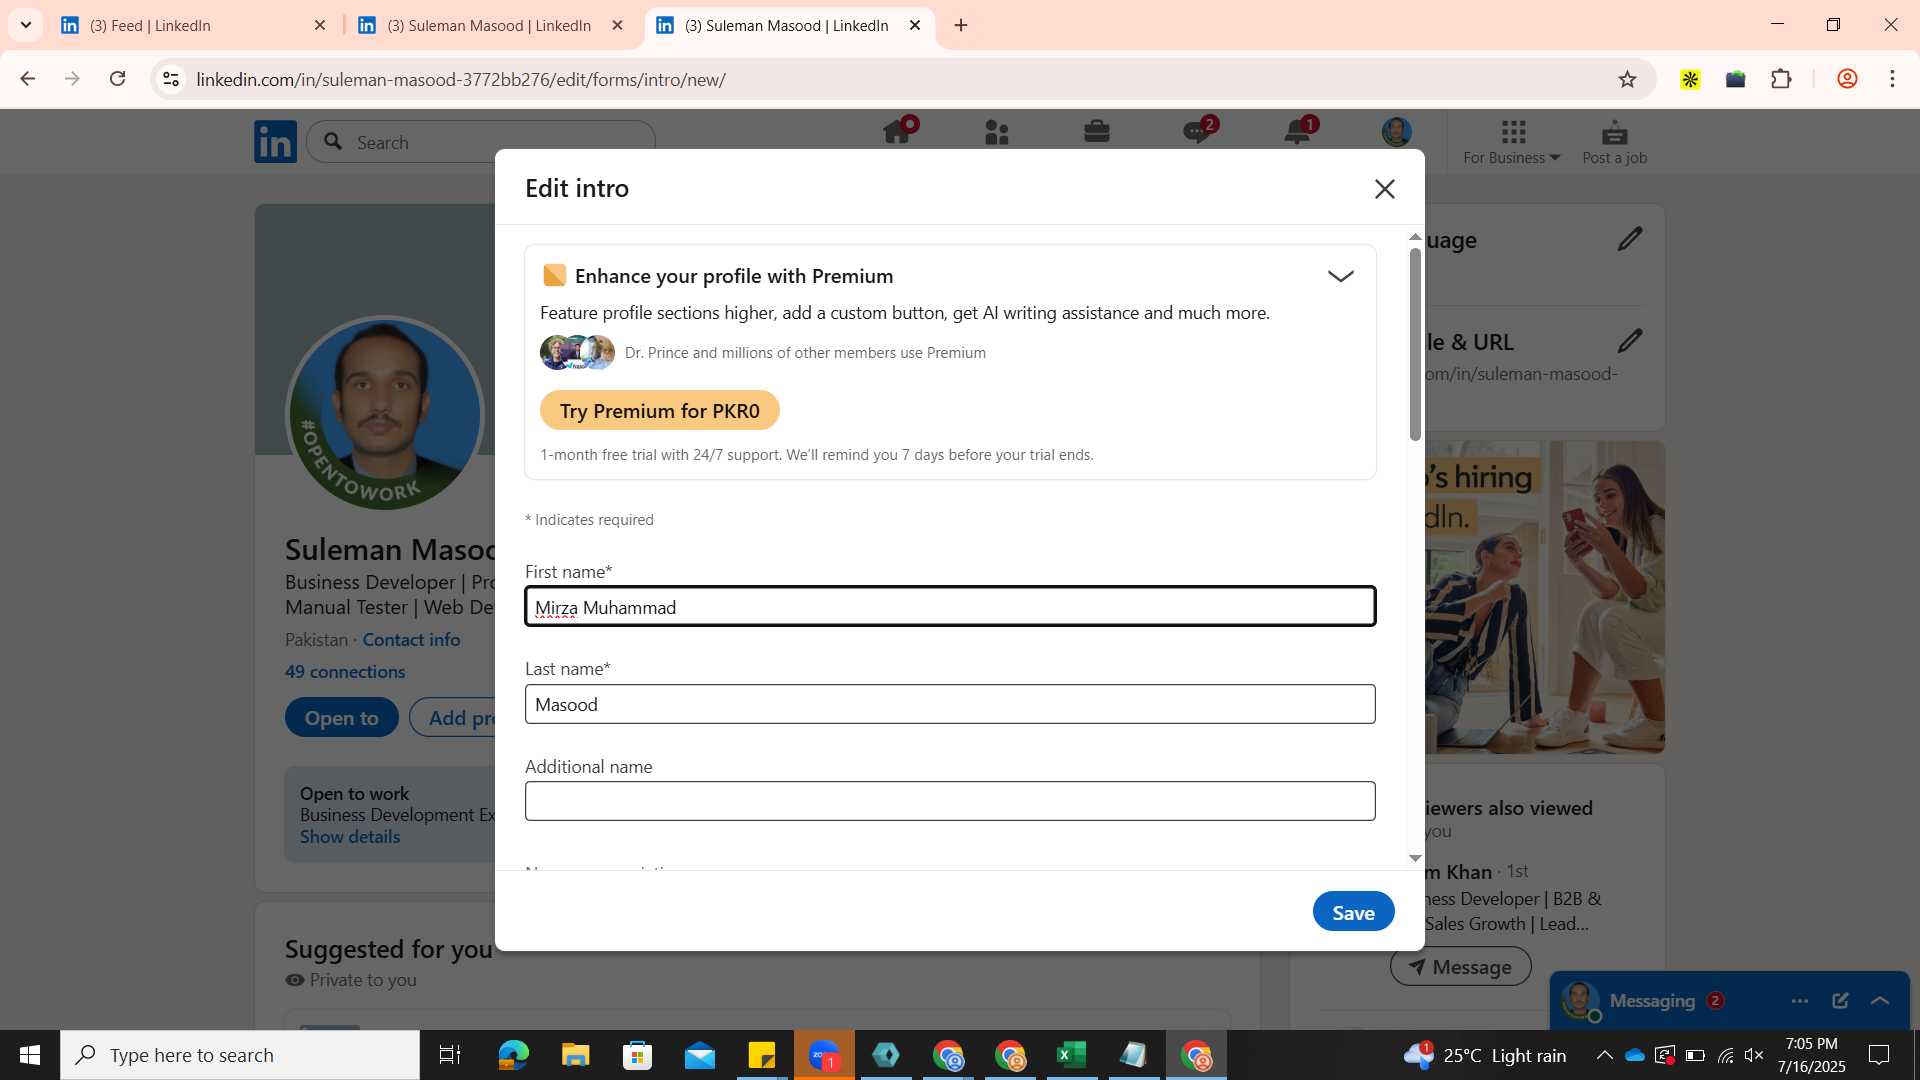1920x1080 pixels.
Task: Open Chrome three-dot menu
Action: 1892,79
